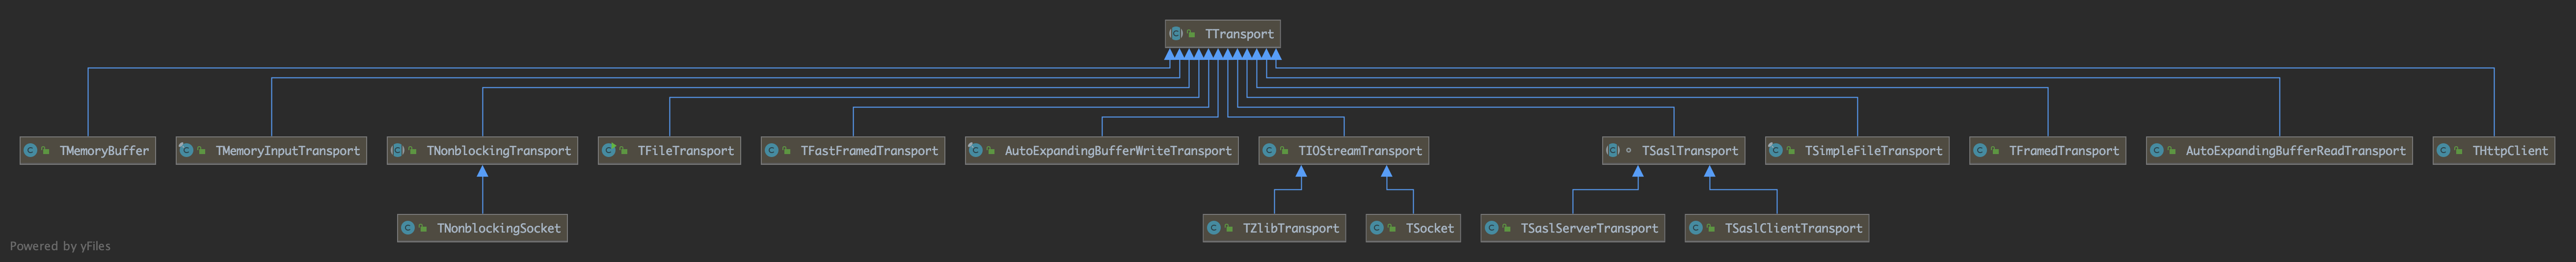Click the public visibility icon on TSocket
The height and width of the screenshot is (262, 2576).
tap(1392, 229)
